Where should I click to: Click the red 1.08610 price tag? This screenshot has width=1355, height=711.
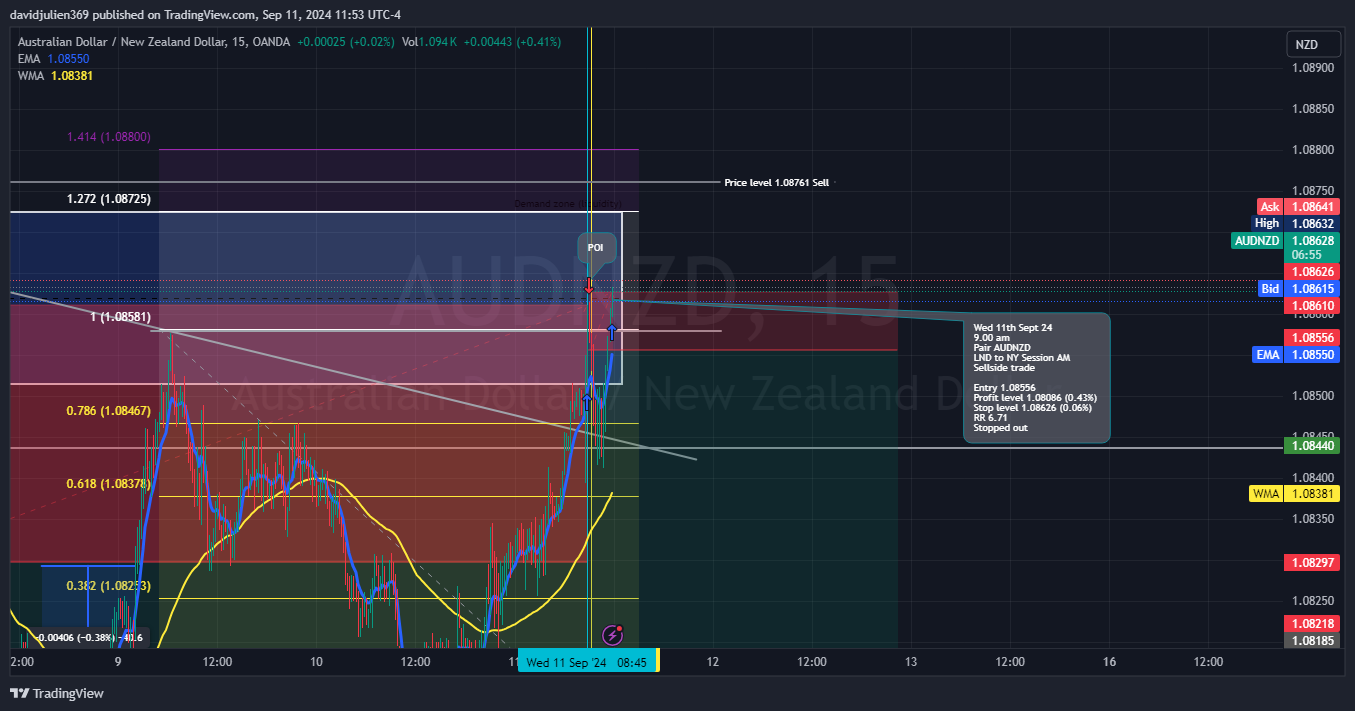tap(1311, 305)
